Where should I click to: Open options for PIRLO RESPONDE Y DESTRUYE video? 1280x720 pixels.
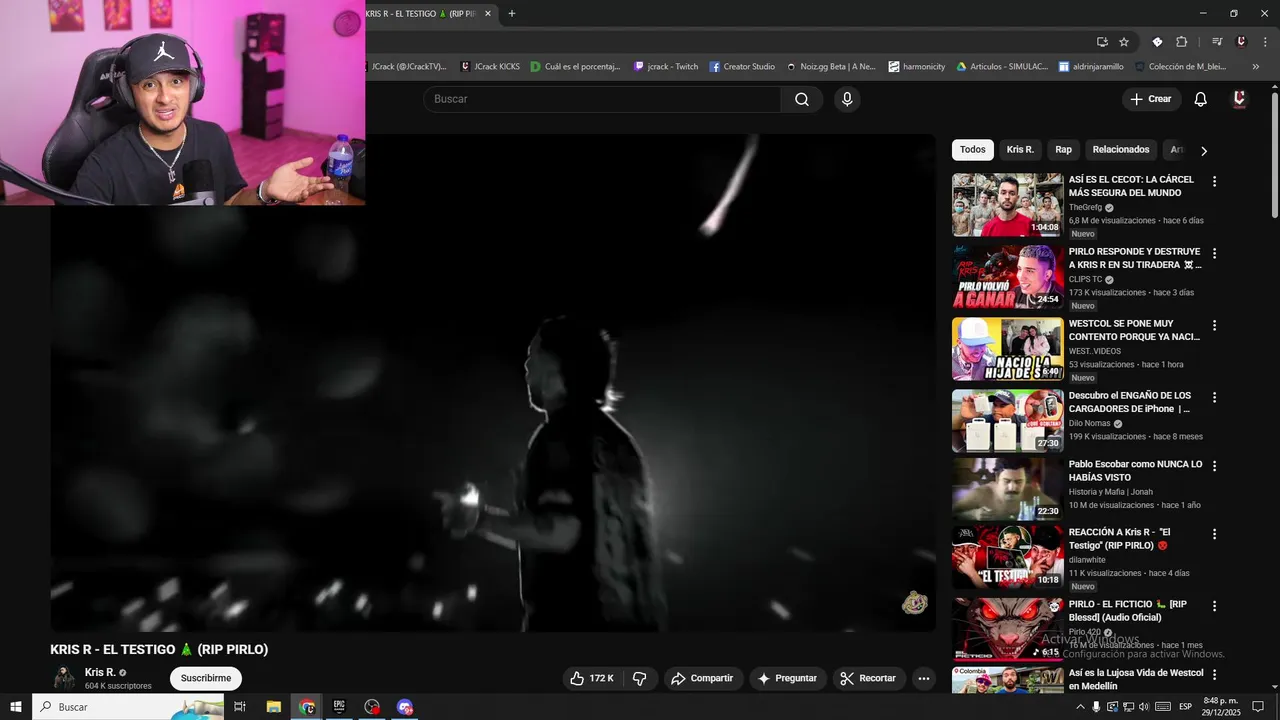[x=1215, y=254]
